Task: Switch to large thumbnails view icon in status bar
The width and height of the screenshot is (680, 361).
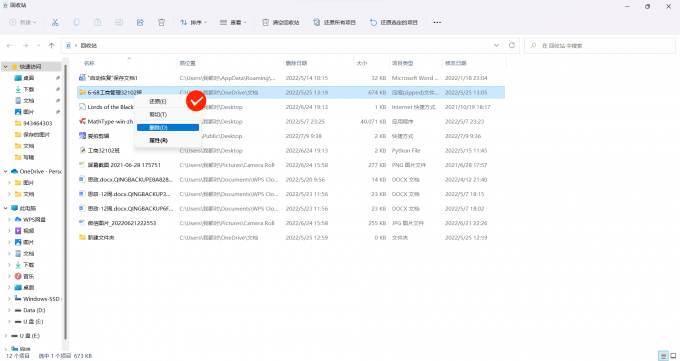Action: pos(673,356)
